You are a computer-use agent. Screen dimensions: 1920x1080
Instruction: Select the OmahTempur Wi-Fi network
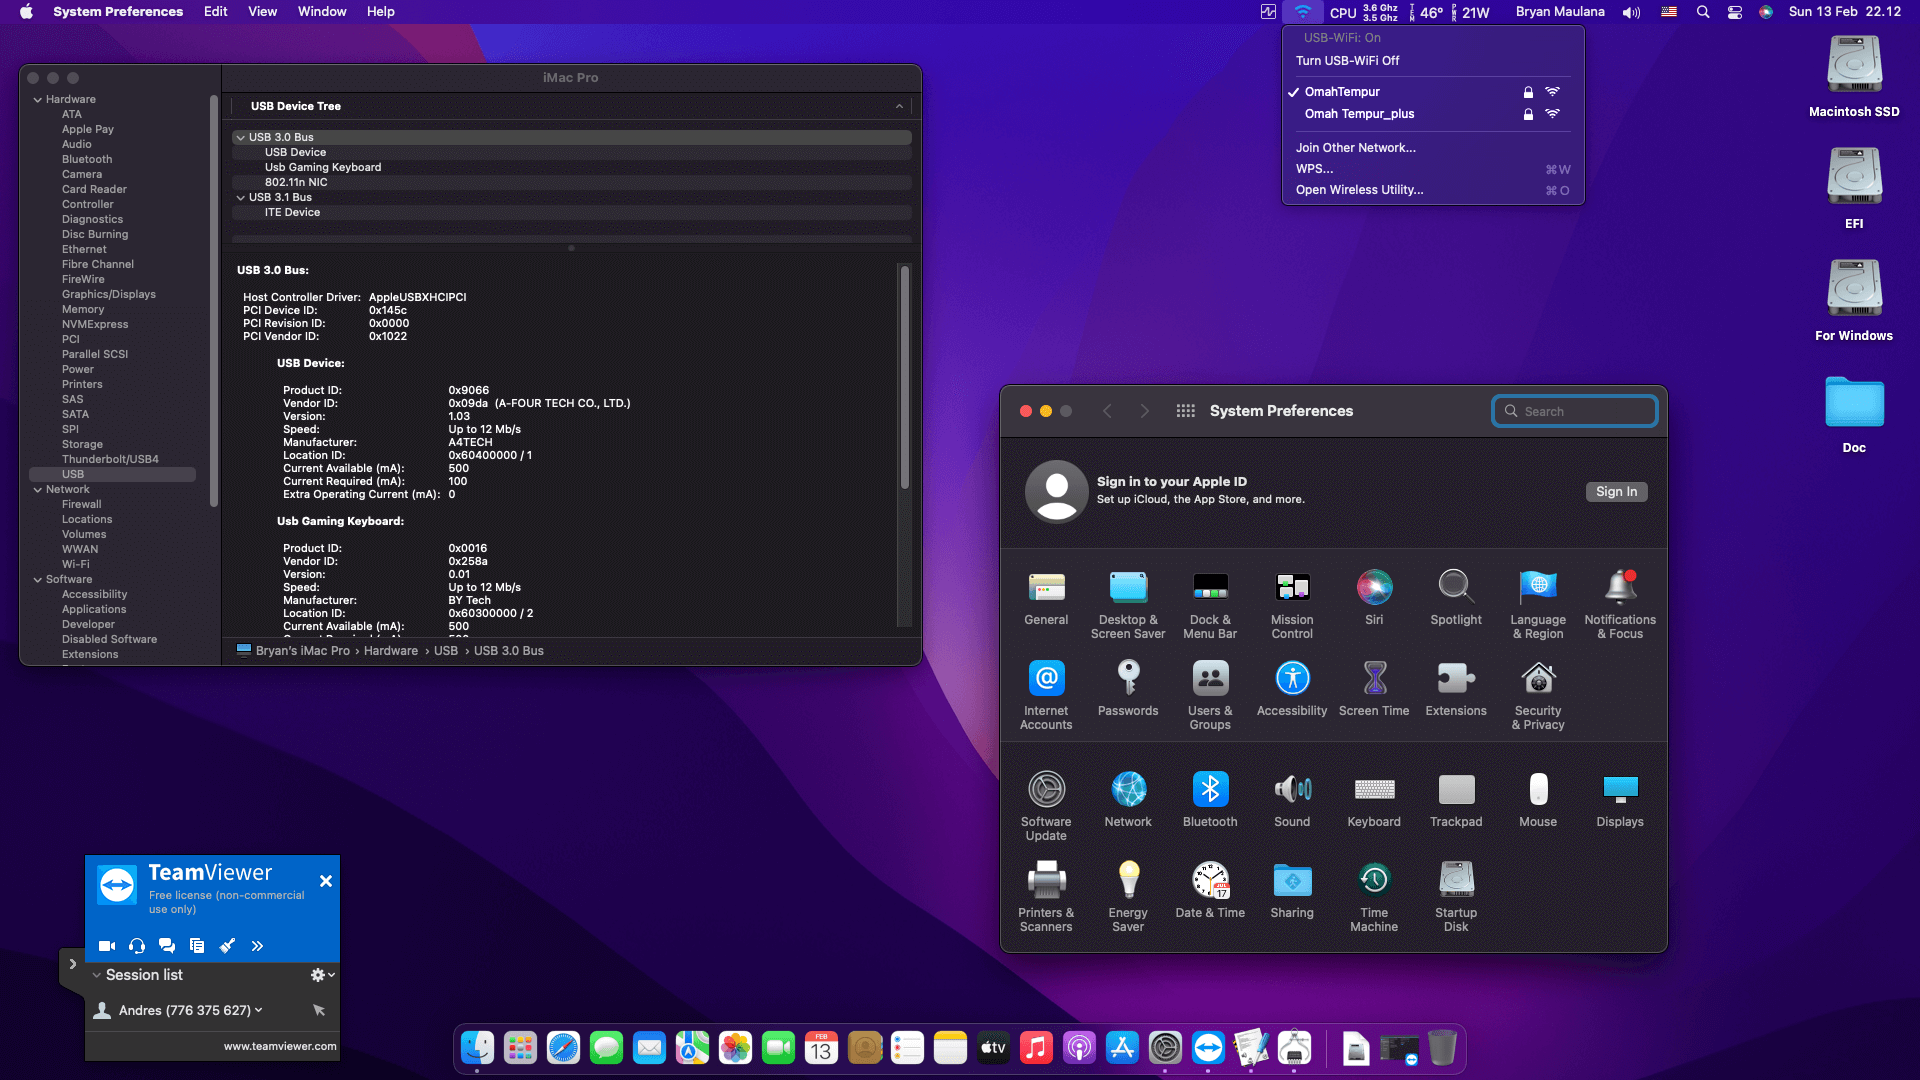pos(1433,92)
